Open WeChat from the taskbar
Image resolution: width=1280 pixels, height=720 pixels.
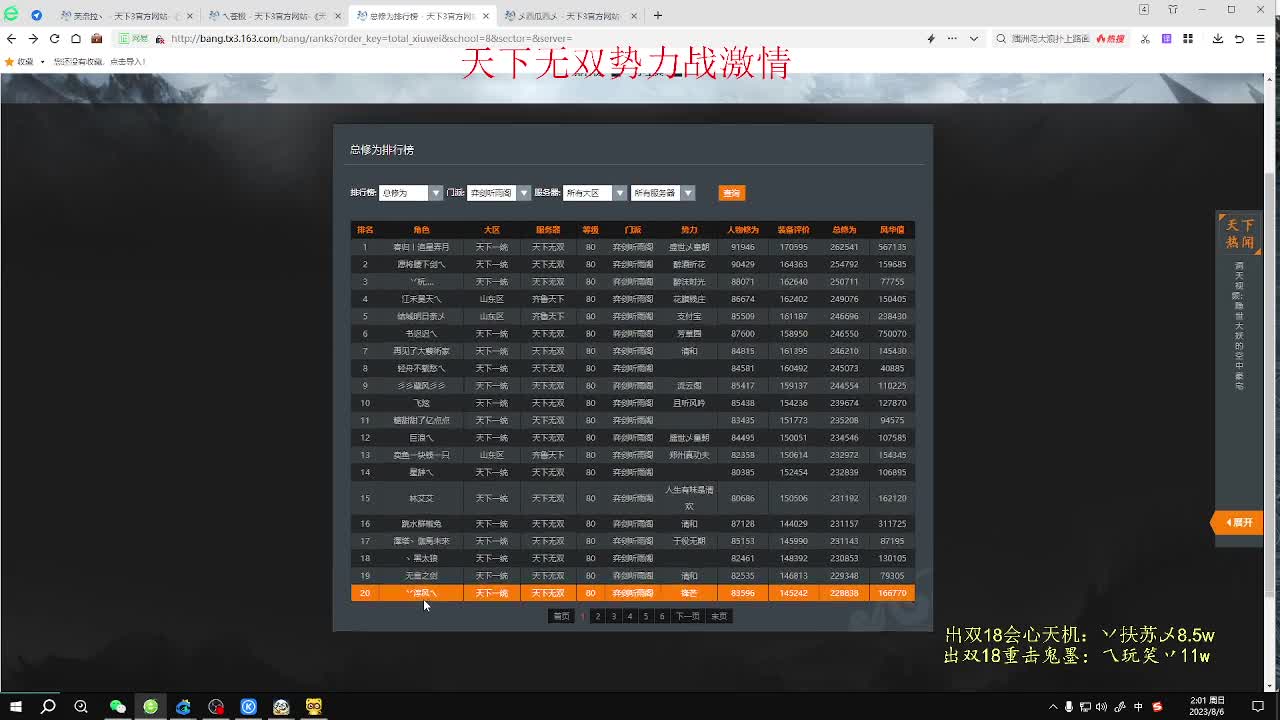pyautogui.click(x=117, y=706)
